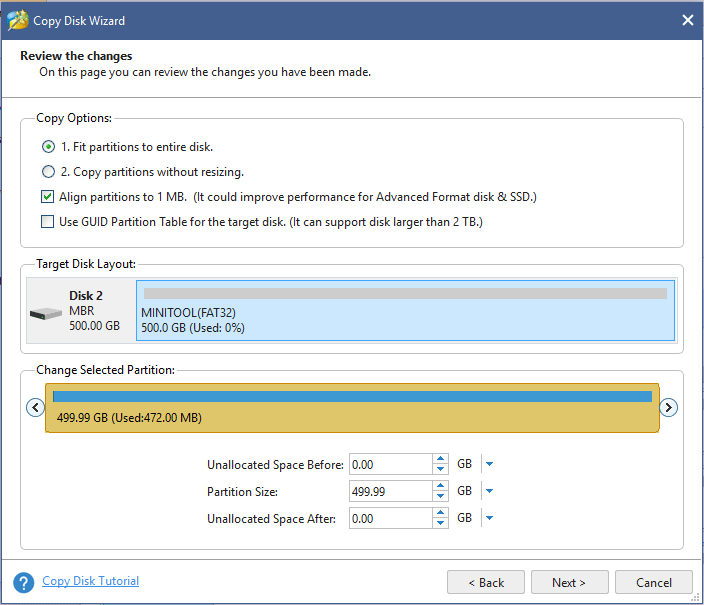
Task: Increase Unallocated Space Before with up arrow
Action: (x=440, y=459)
